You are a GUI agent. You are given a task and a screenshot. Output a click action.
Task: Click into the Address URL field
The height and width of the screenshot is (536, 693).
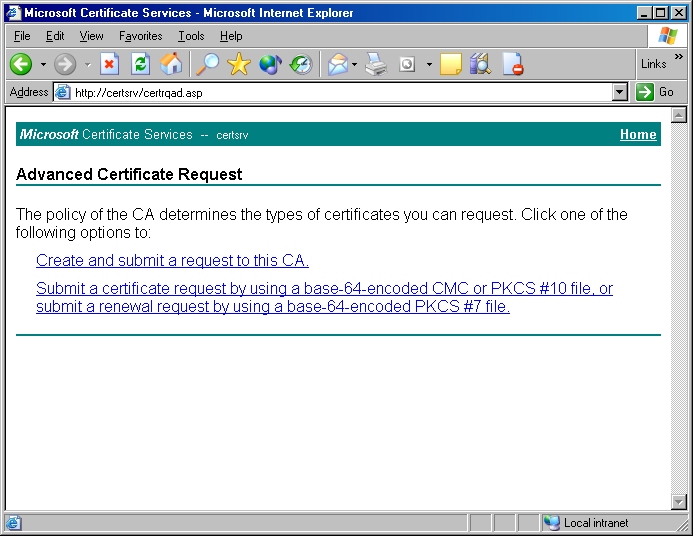click(340, 92)
